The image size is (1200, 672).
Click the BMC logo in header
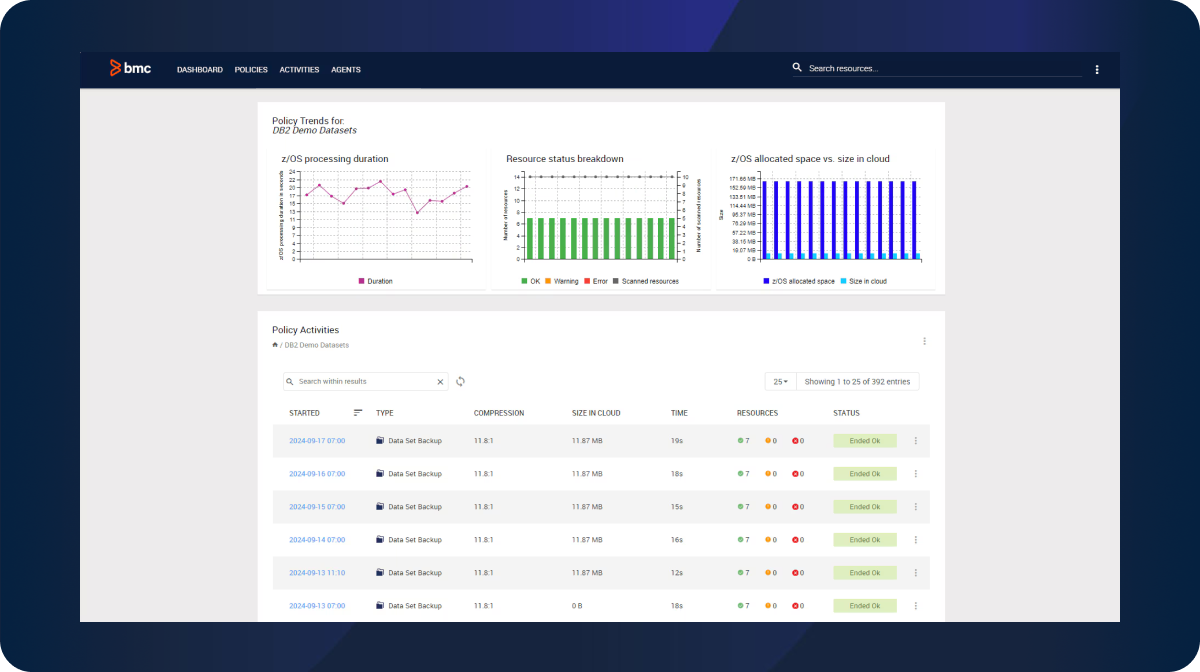(x=130, y=69)
